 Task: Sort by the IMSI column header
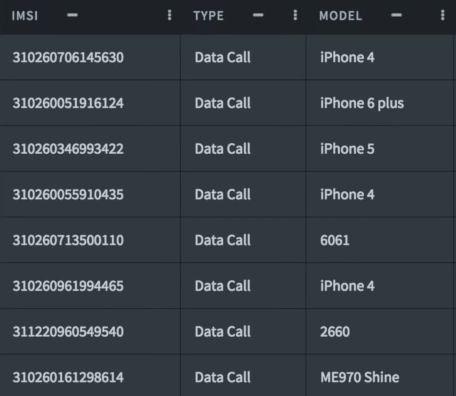point(25,16)
